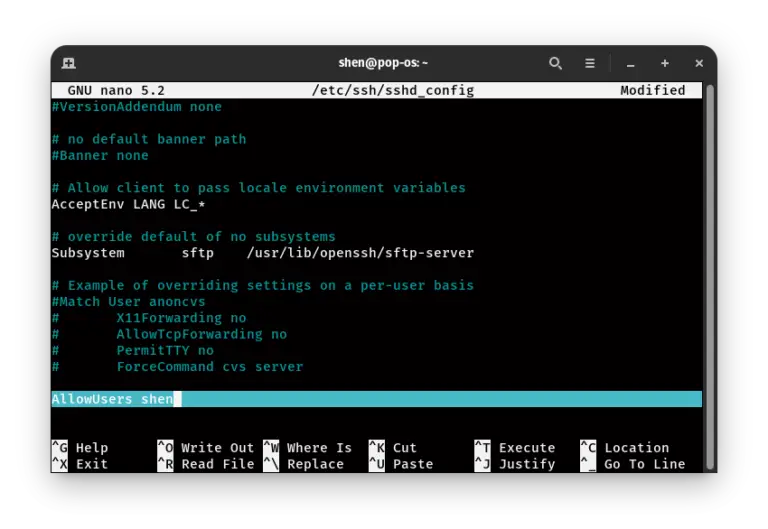Screen dimensions: 768x529
Task: Place cursor on #Banner none line
Action: [100, 155]
